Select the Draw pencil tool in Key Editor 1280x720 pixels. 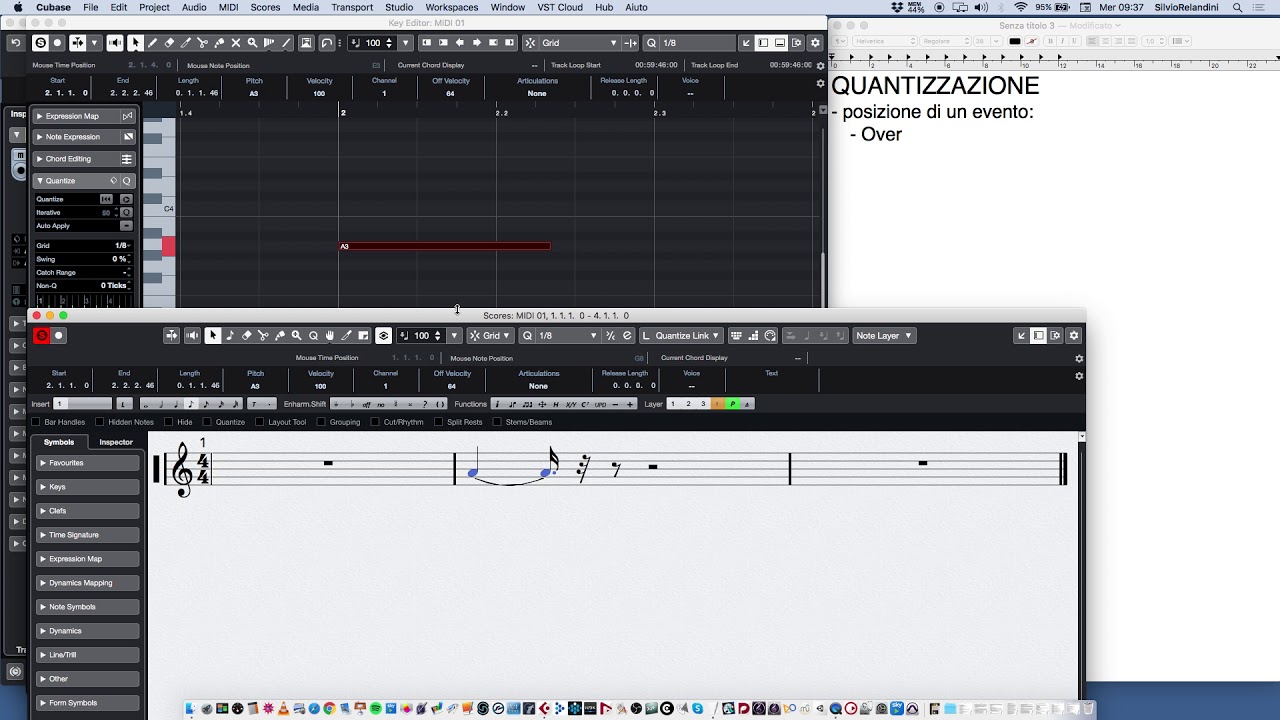tap(152, 43)
